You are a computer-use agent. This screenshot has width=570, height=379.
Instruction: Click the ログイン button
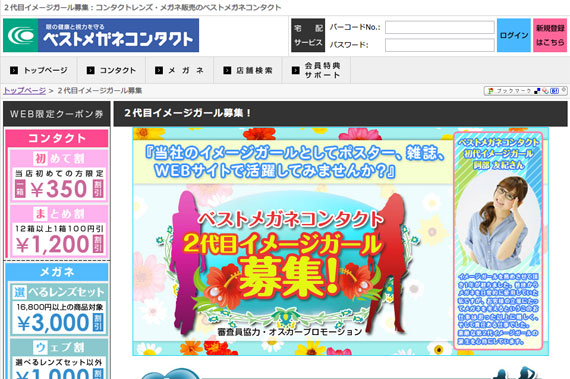[x=514, y=35]
